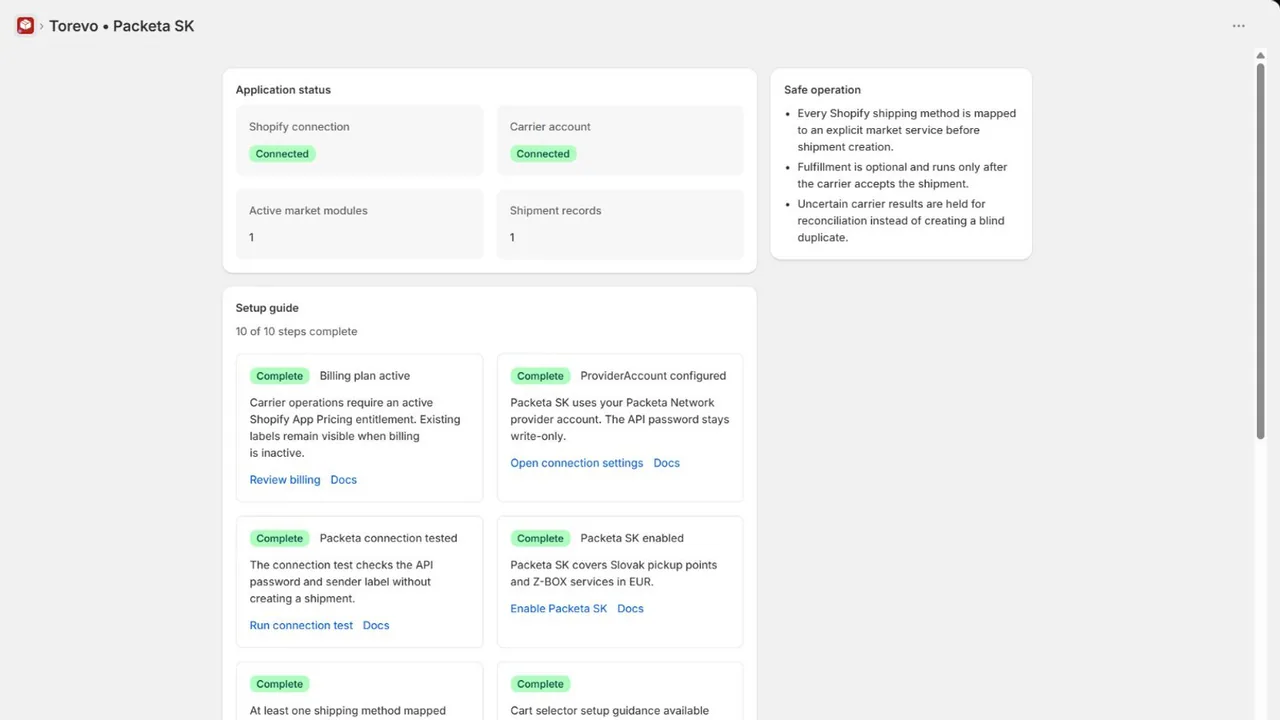
Task: Open the Review billing link
Action: [285, 480]
